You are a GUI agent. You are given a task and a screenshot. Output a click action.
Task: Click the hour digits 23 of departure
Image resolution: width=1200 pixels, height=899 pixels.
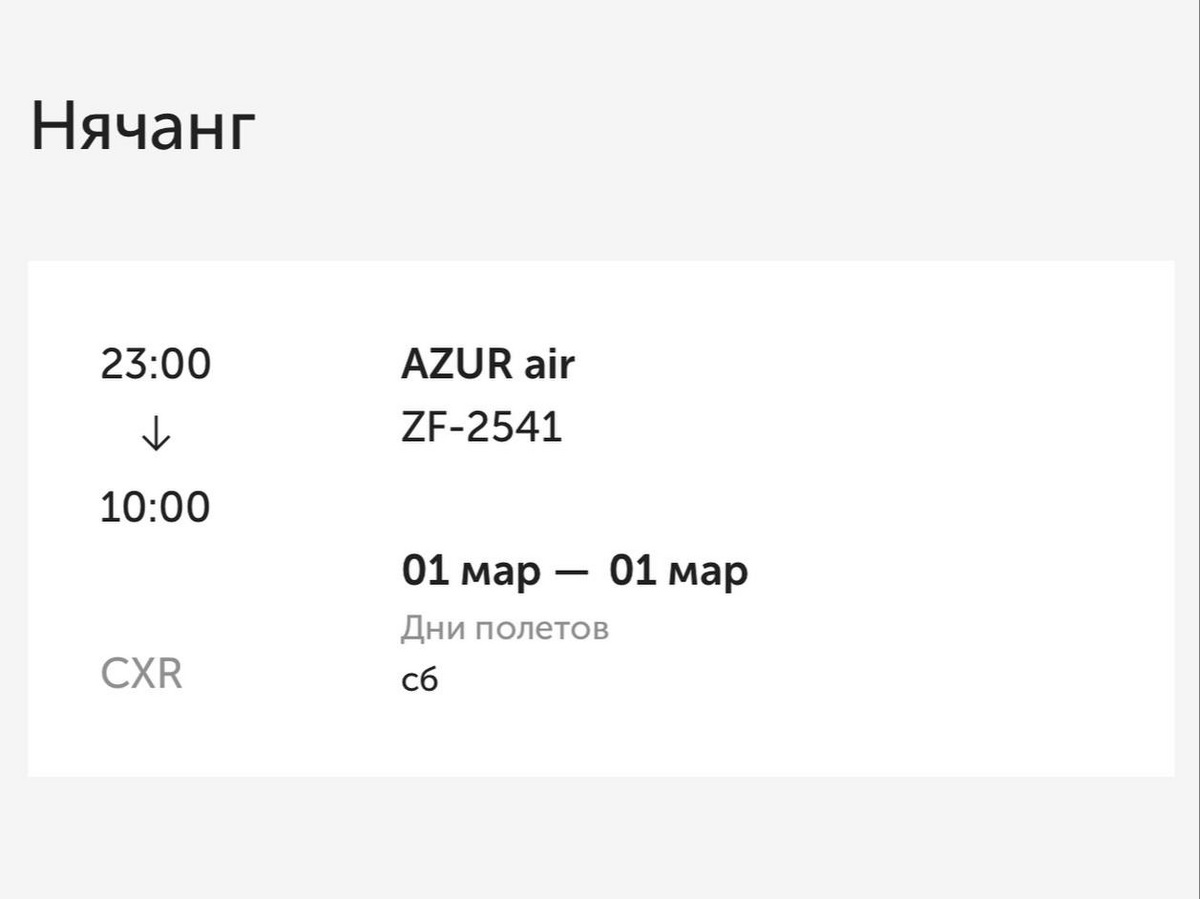pyautogui.click(x=122, y=365)
